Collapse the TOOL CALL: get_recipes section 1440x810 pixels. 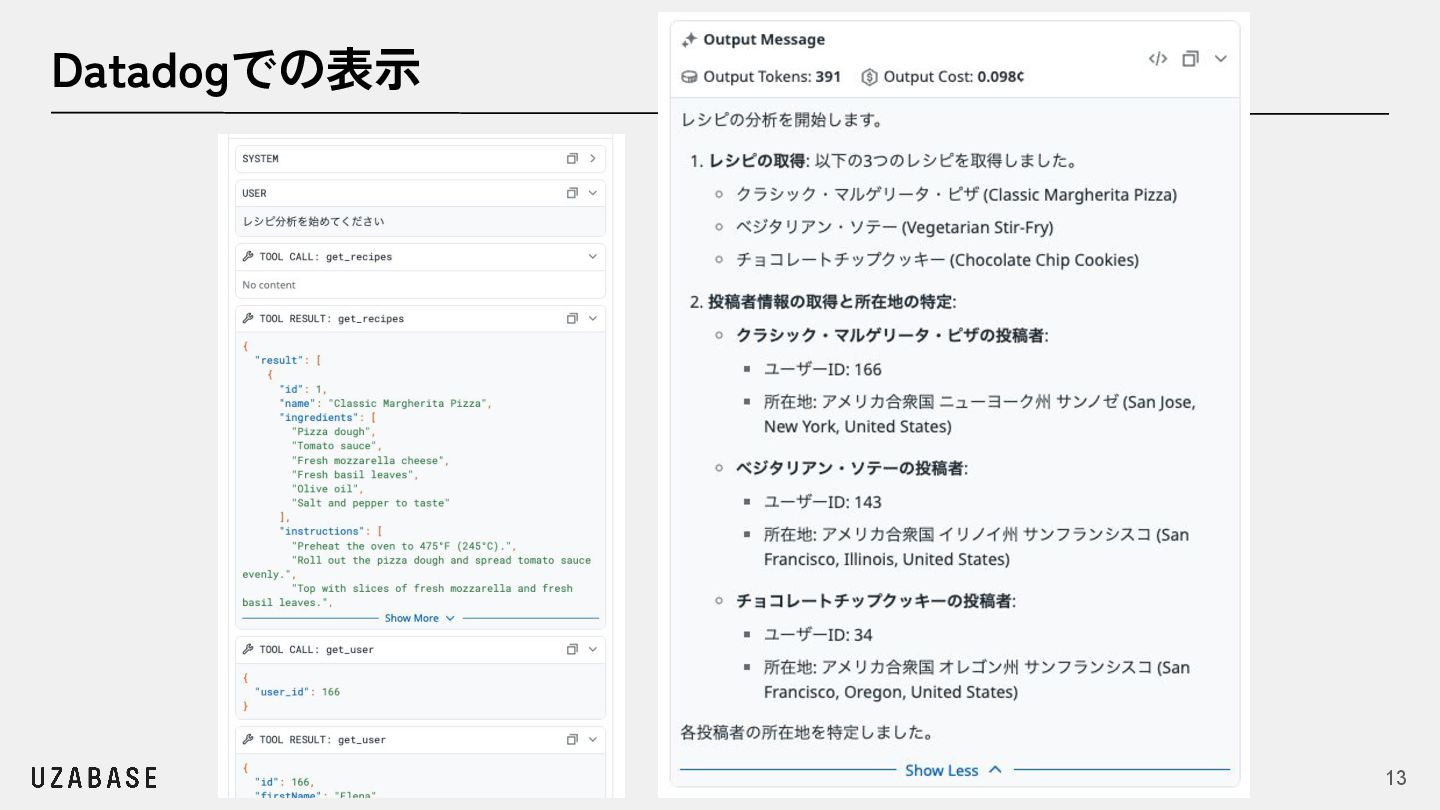[592, 257]
